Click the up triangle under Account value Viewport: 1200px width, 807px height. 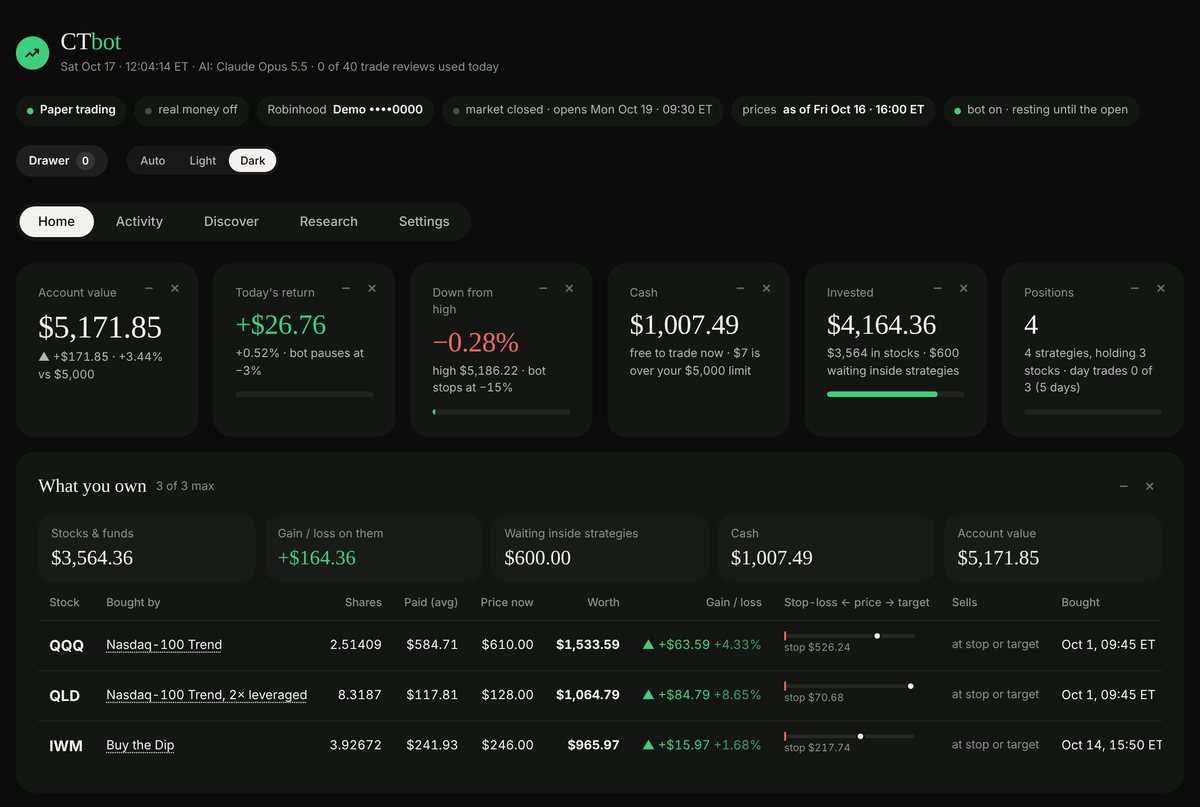pos(43,357)
